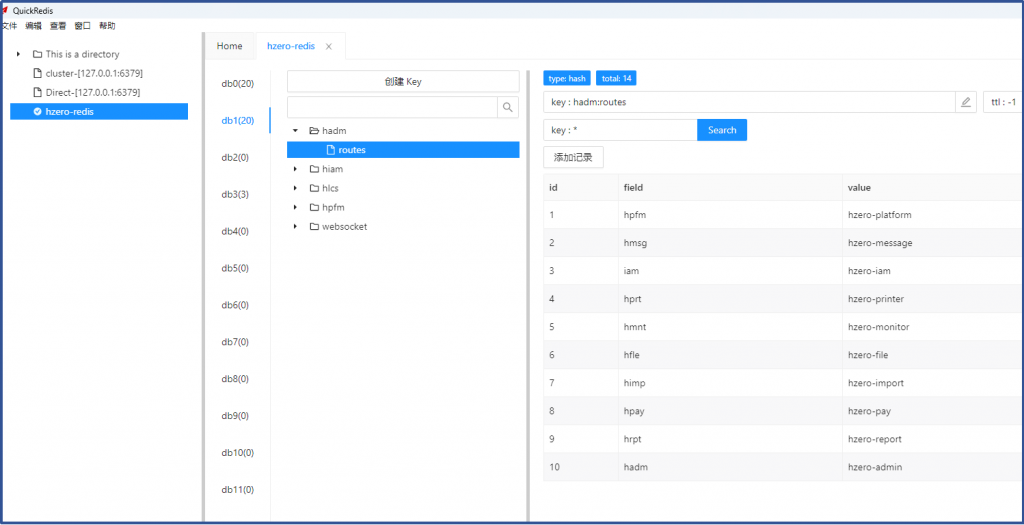1024x525 pixels.
Task: Expand the 'This is a directory' node
Action: [19, 54]
